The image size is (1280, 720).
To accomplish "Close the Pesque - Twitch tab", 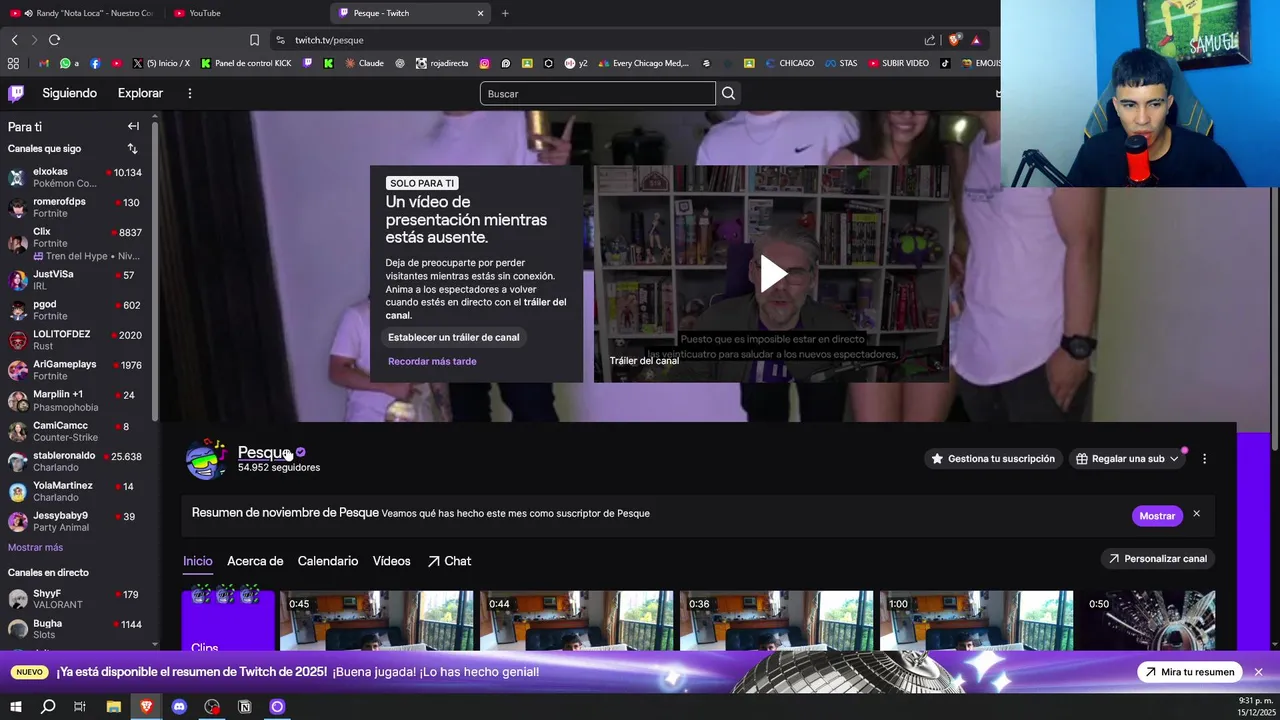I will pos(480,13).
